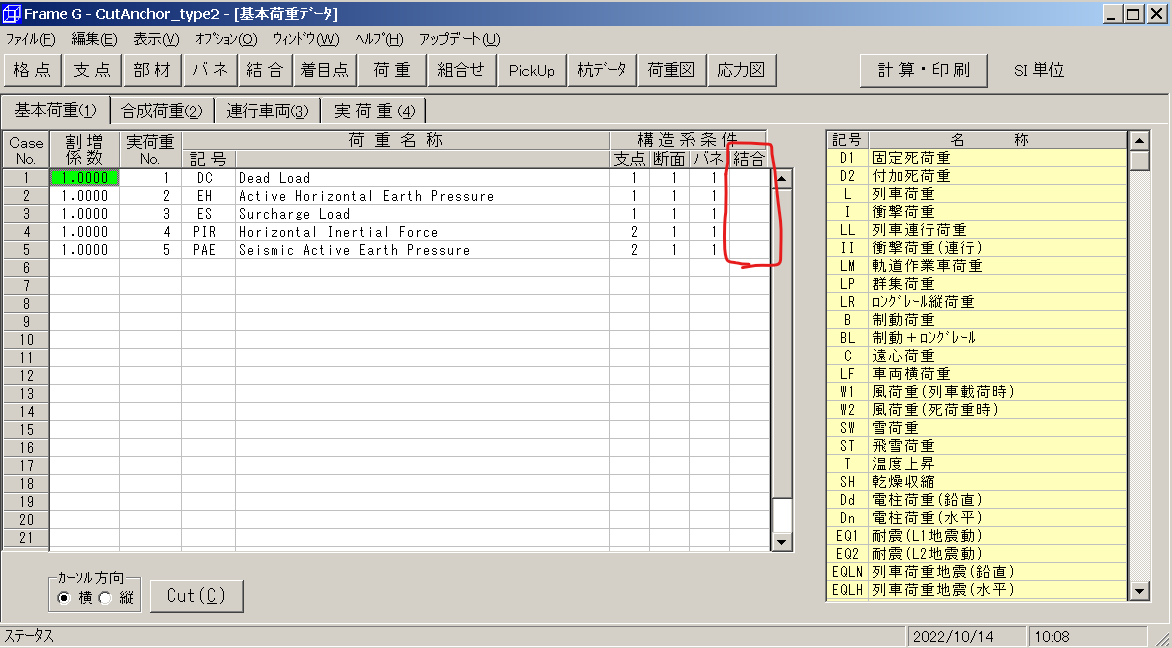This screenshot has width=1172, height=648.
Task: Click the load table scroll down arrow
Action: (781, 542)
